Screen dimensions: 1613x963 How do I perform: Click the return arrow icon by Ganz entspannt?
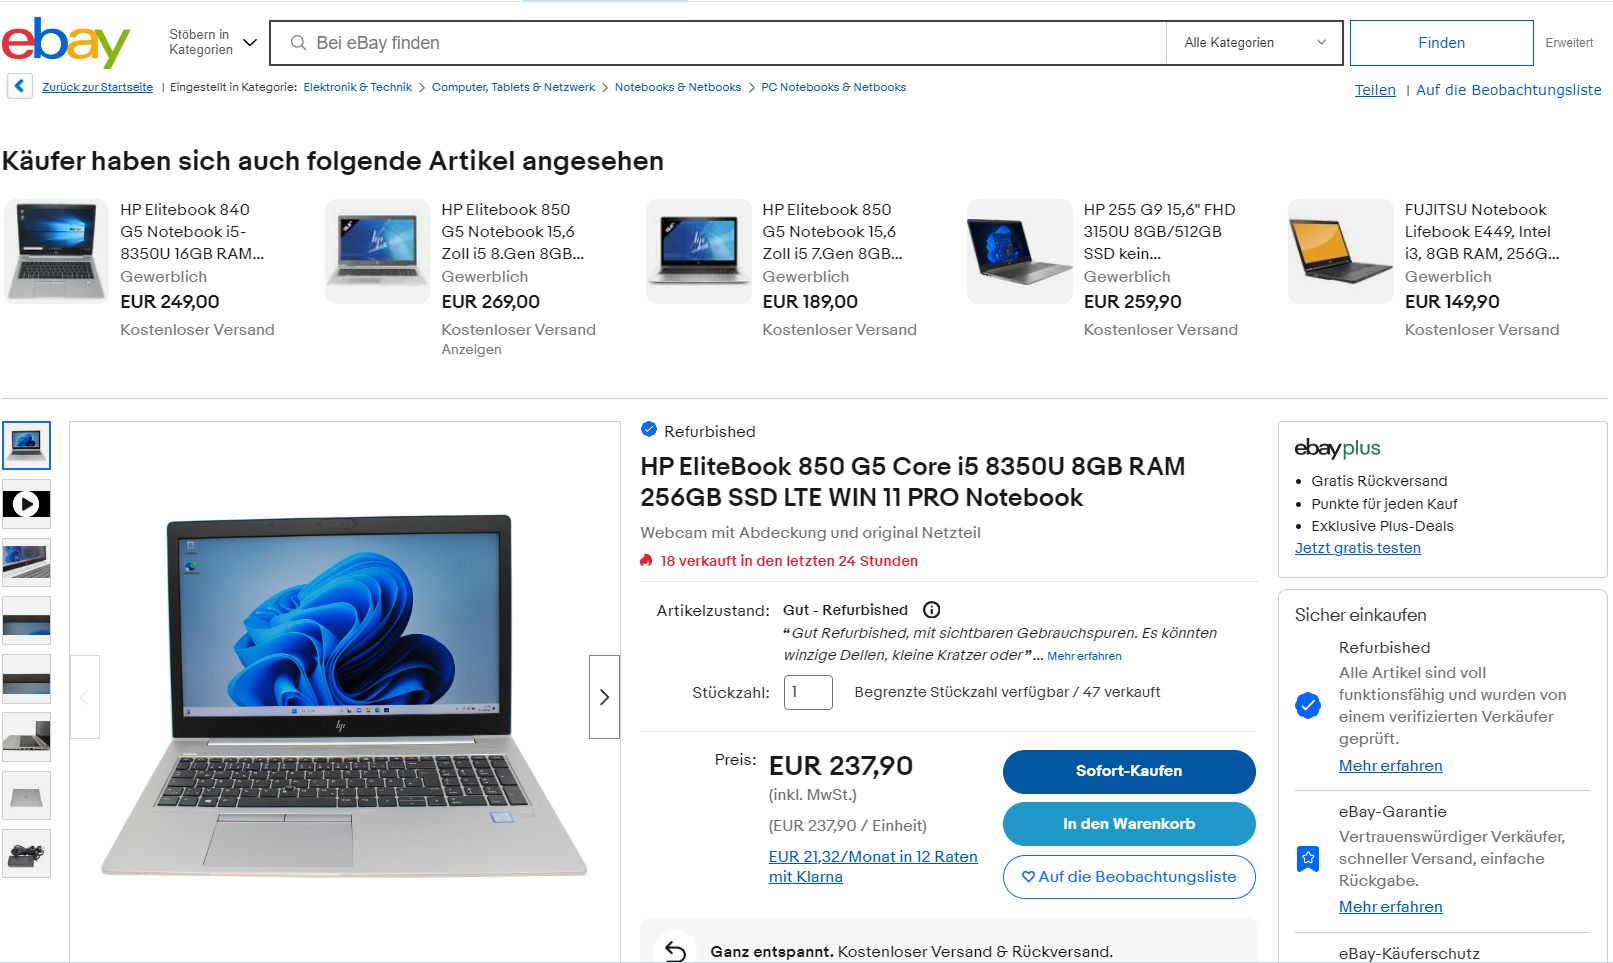coord(675,951)
